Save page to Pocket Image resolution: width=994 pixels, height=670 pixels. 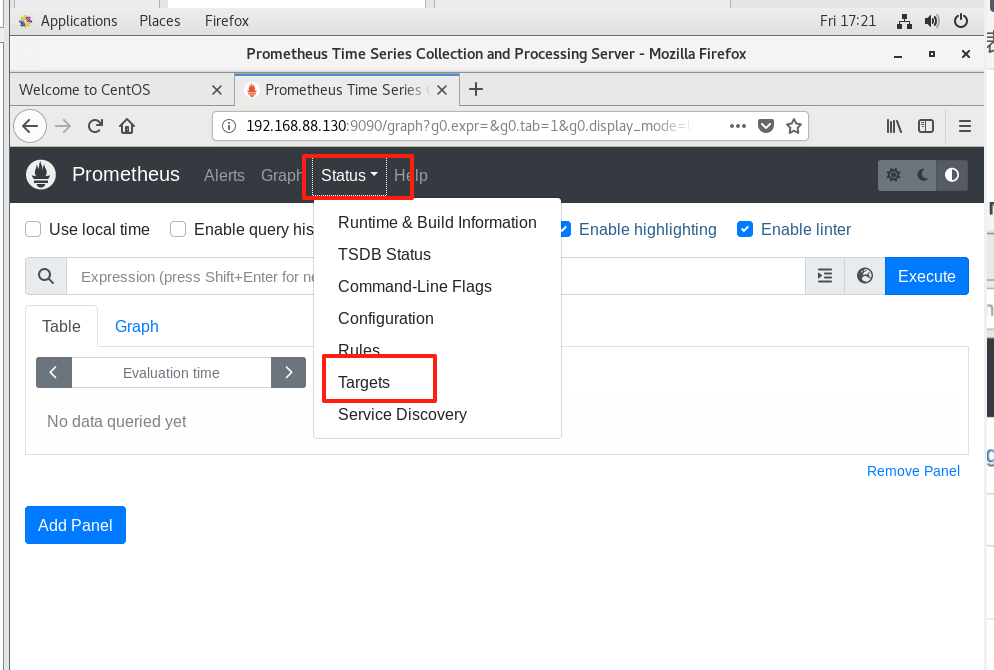click(x=766, y=126)
